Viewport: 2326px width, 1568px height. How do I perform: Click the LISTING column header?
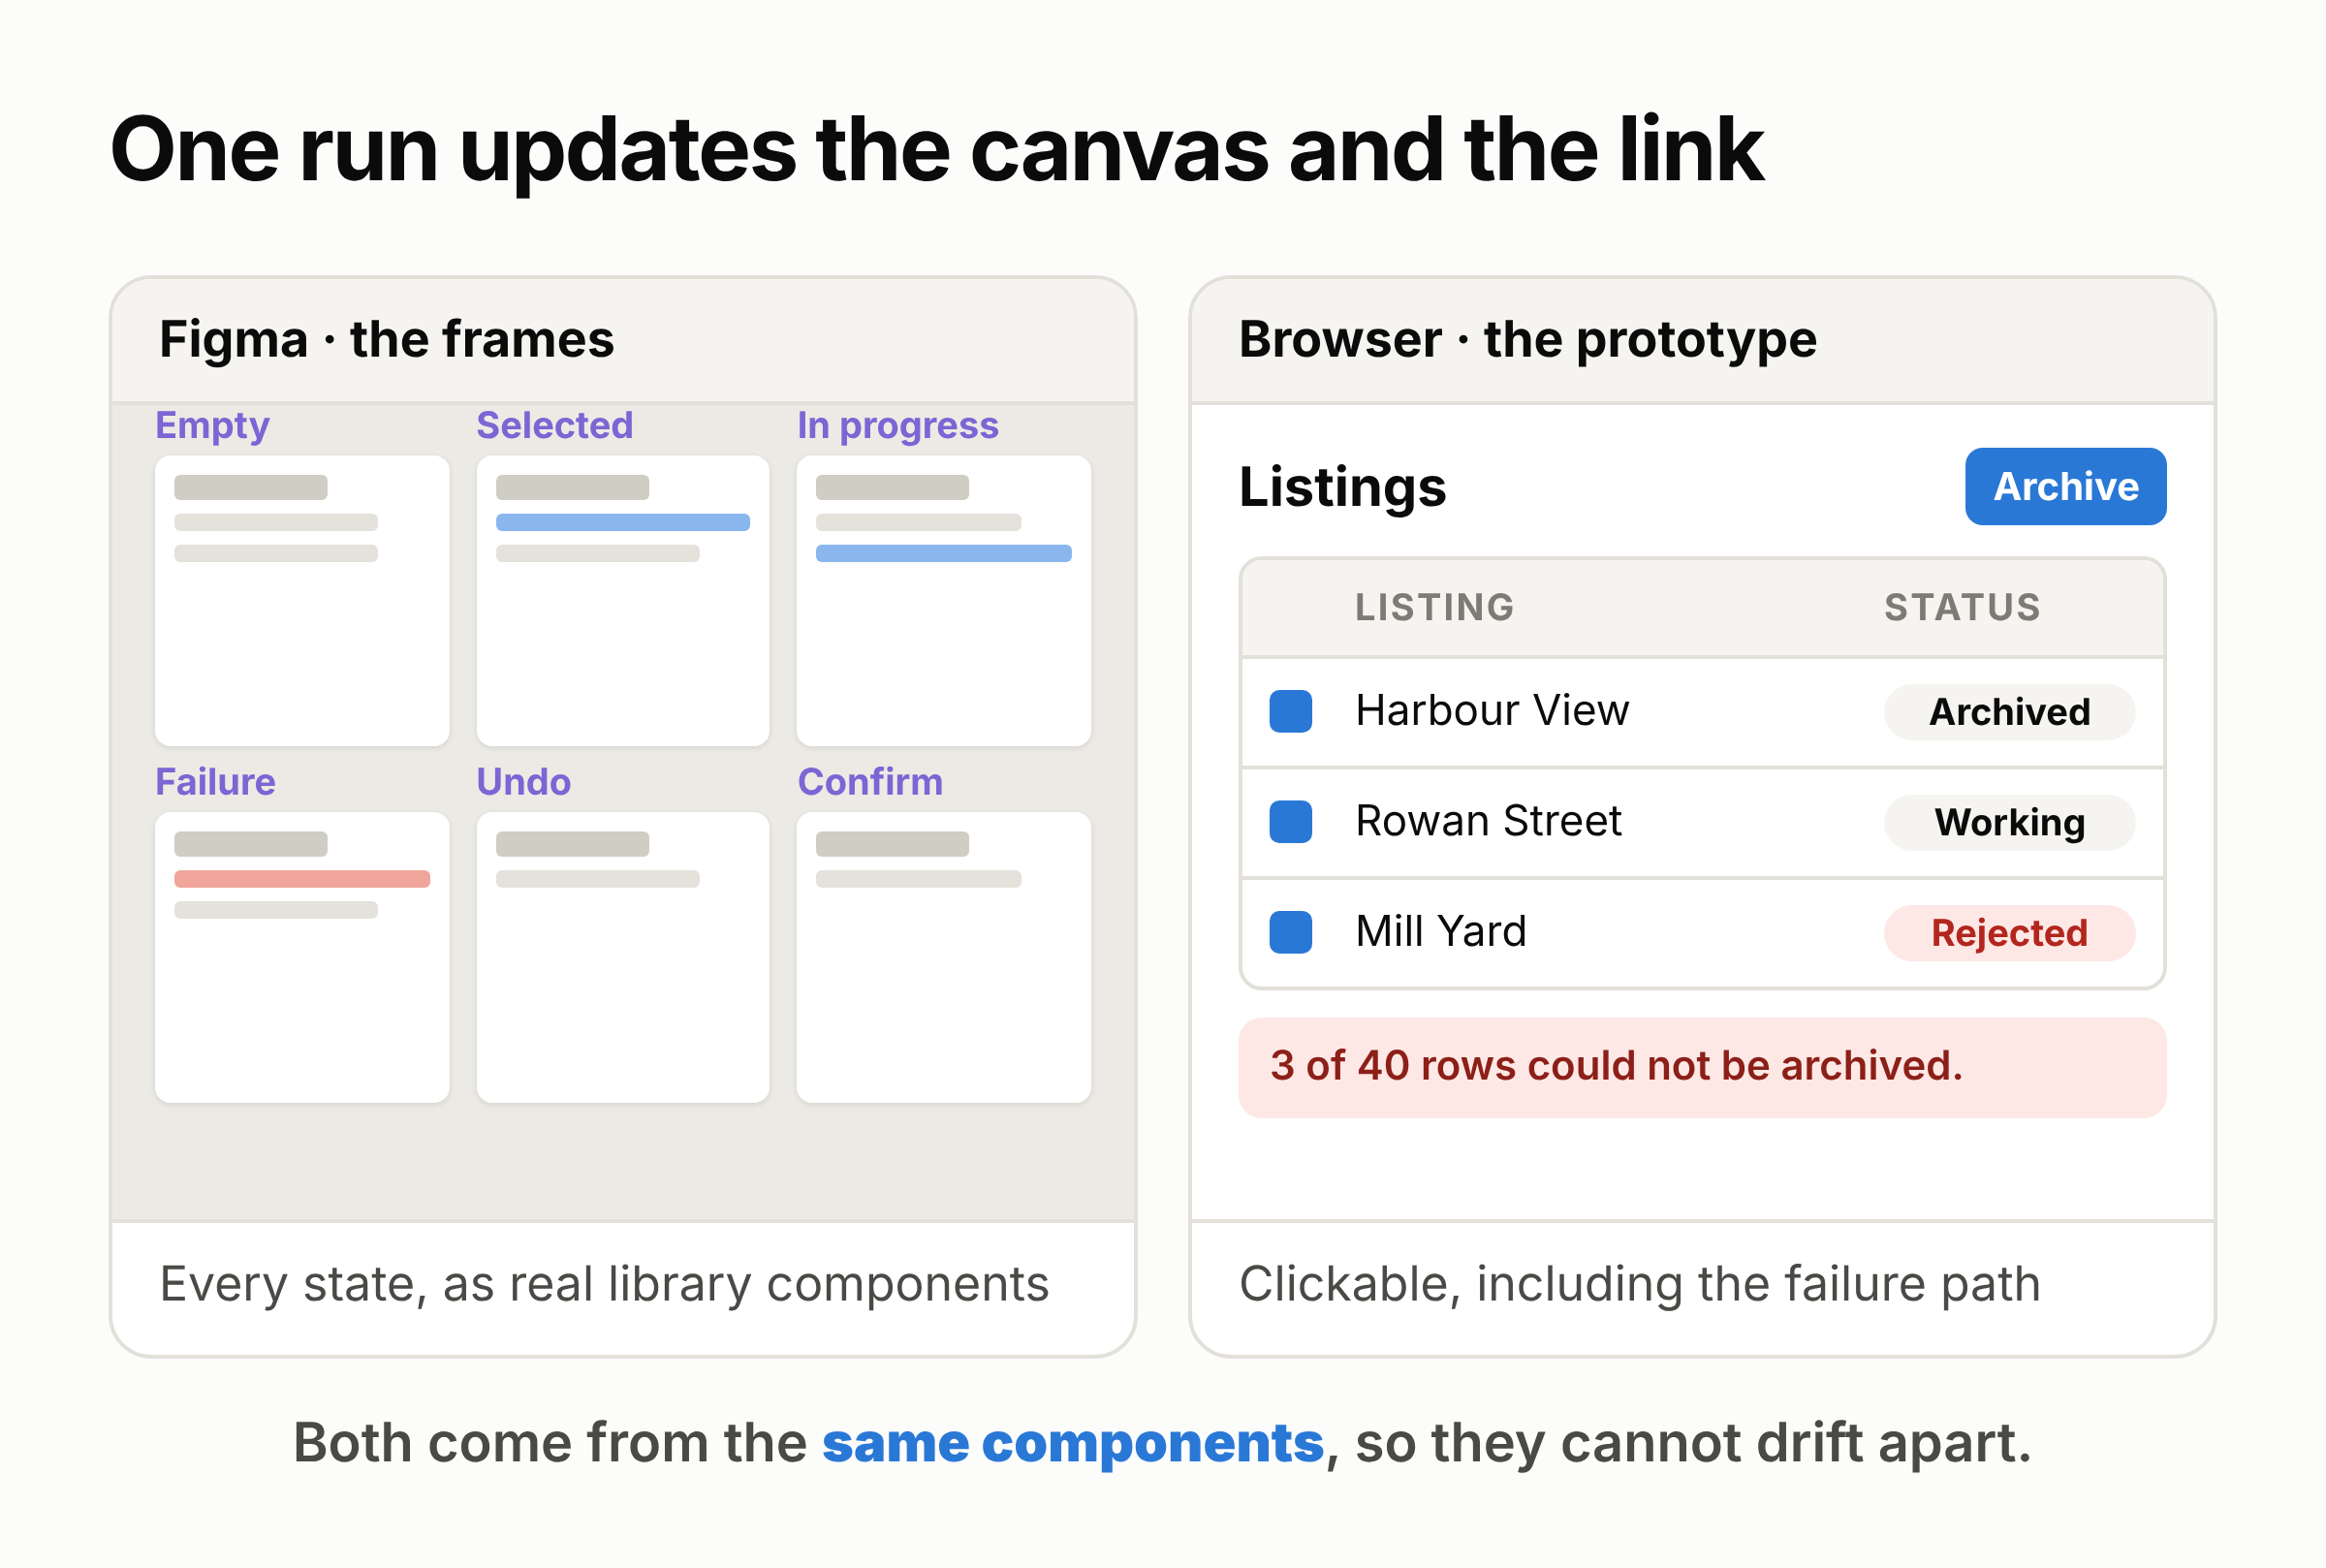pos(1434,607)
